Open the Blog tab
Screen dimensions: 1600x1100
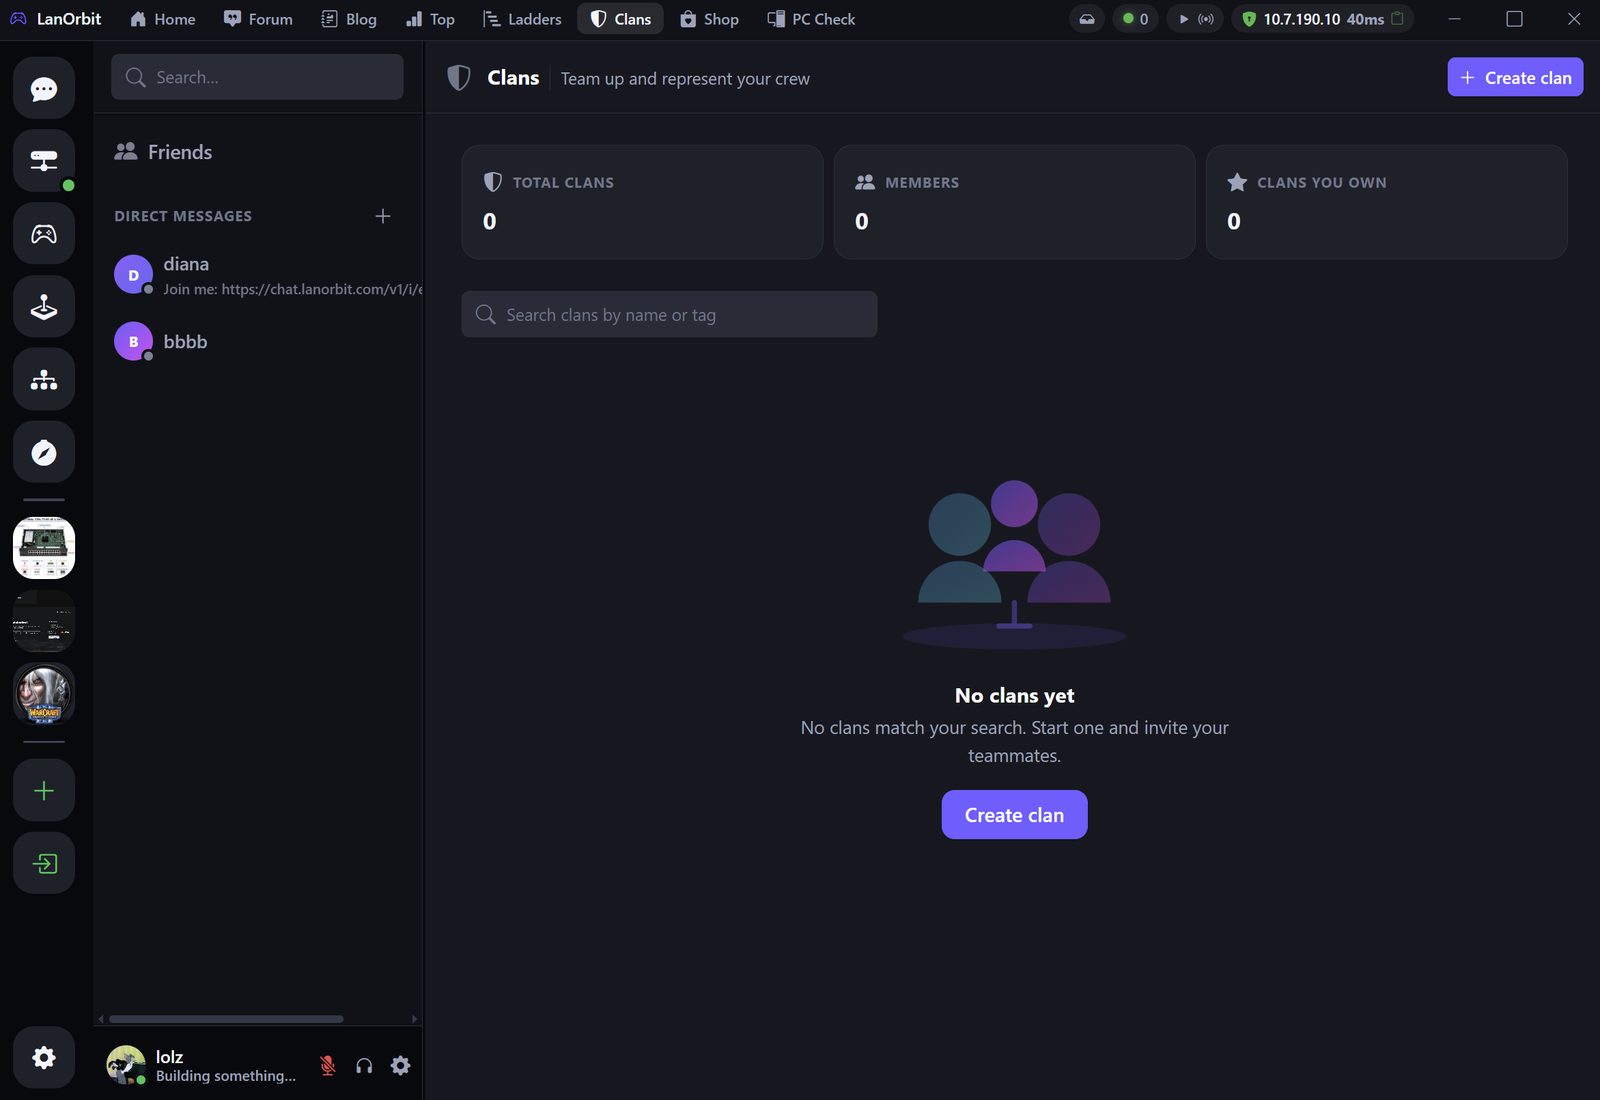(x=349, y=19)
